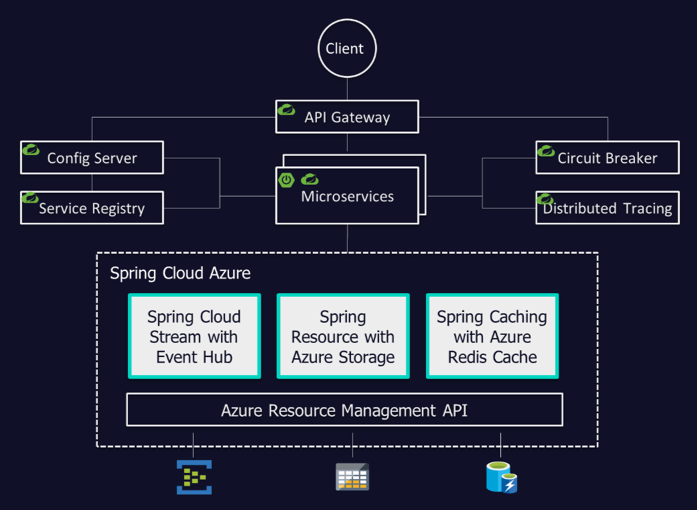Select Spring Caching with Azure Redis Cache card

[492, 336]
